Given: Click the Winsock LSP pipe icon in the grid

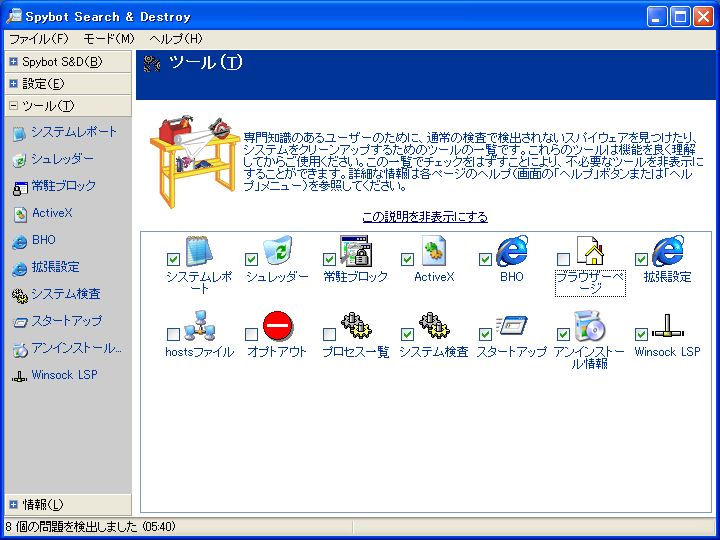Looking at the screenshot, I should pyautogui.click(x=668, y=326).
